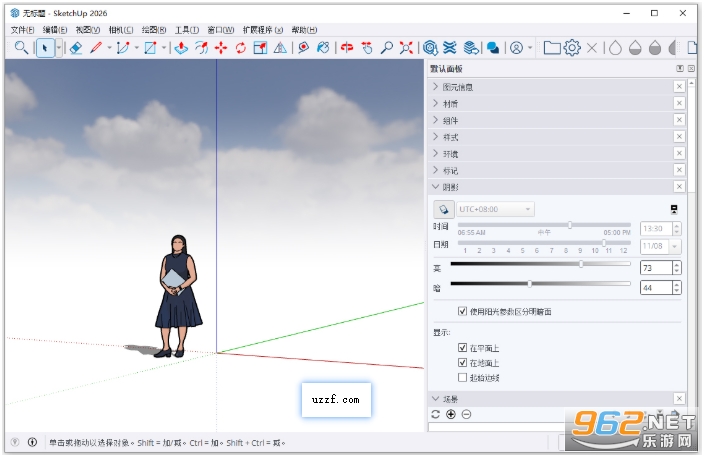Select the Zoom magnifier tool
This screenshot has width=704, height=457.
[387, 48]
